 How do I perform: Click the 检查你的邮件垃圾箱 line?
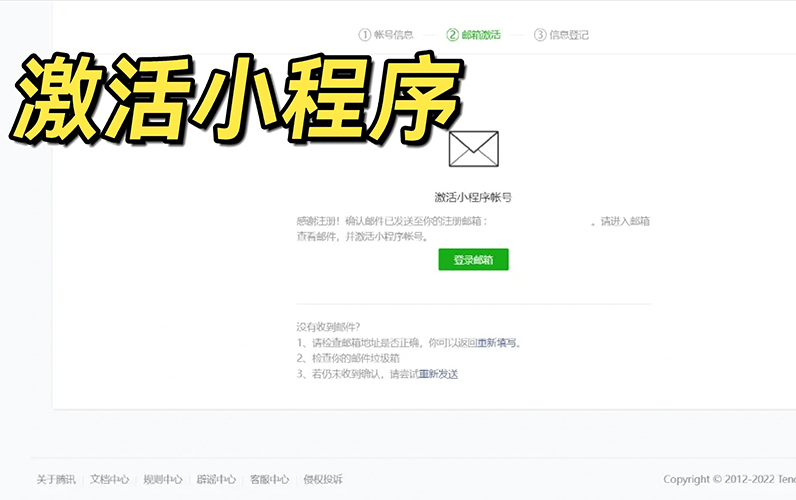[348, 358]
